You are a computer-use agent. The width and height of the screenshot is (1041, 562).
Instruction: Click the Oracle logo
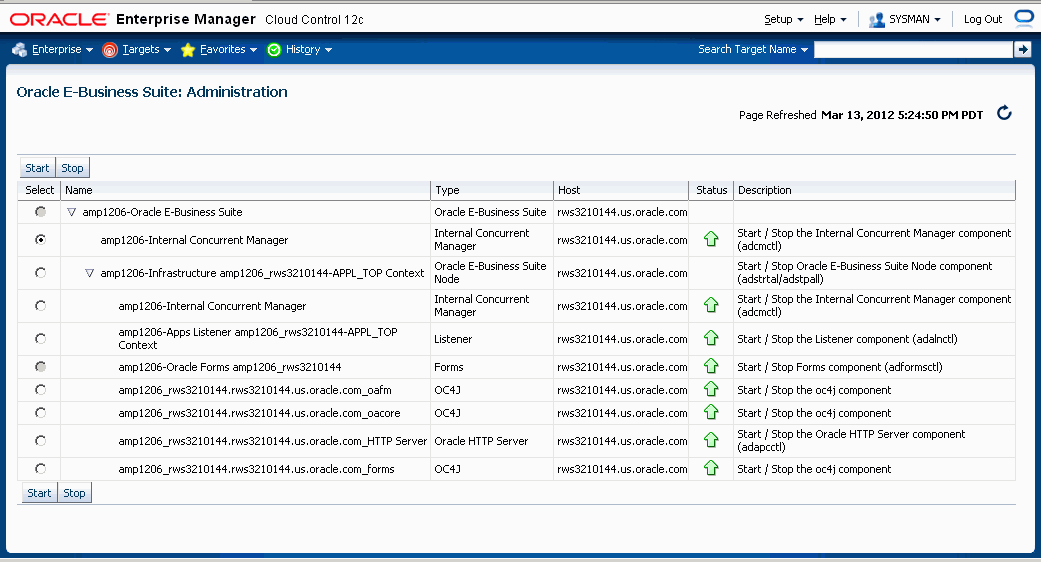pos(59,19)
